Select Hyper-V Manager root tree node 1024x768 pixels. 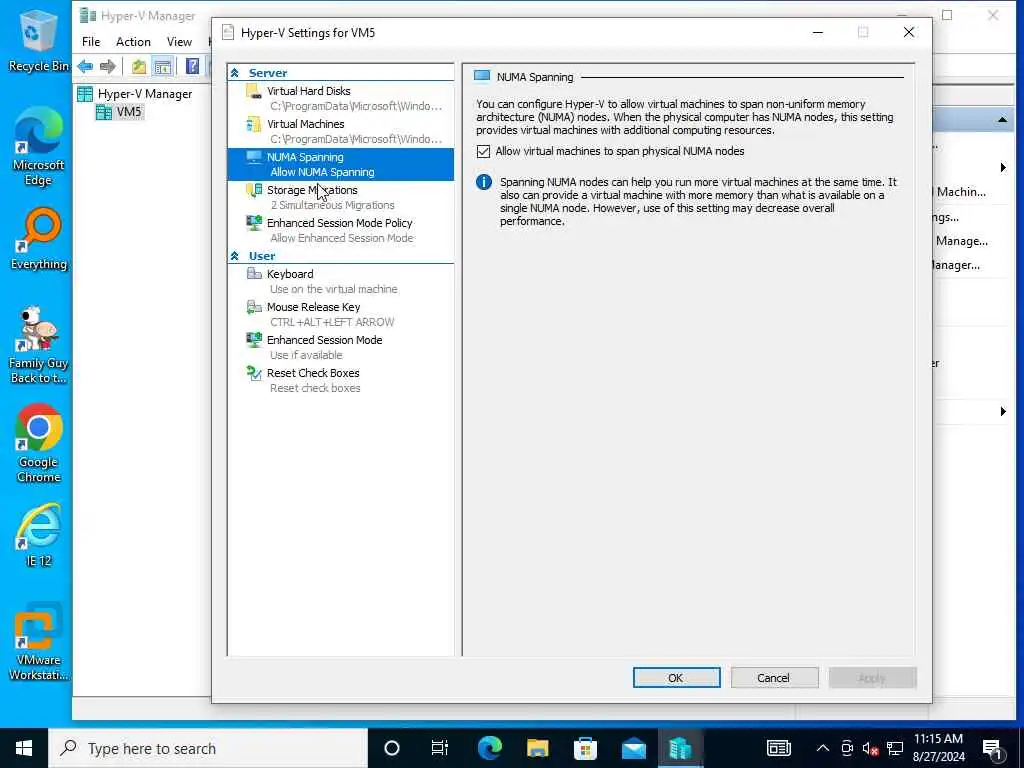click(135, 94)
